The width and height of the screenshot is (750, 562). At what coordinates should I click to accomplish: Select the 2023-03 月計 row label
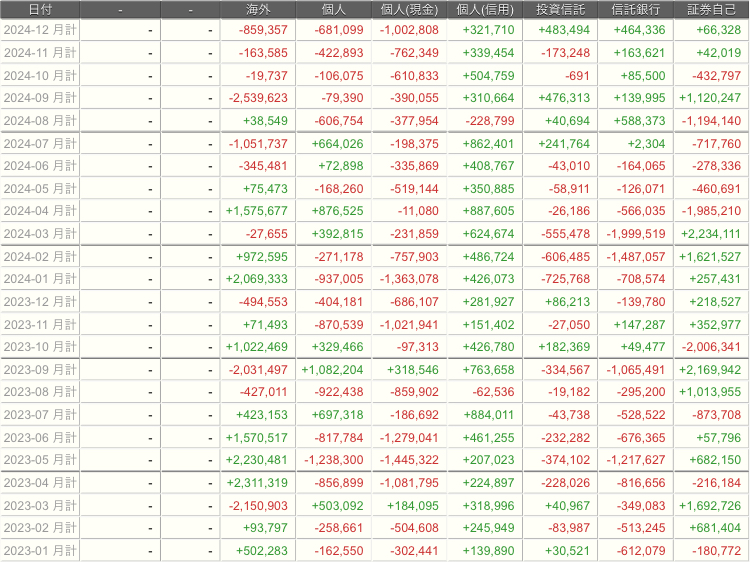tap(40, 506)
